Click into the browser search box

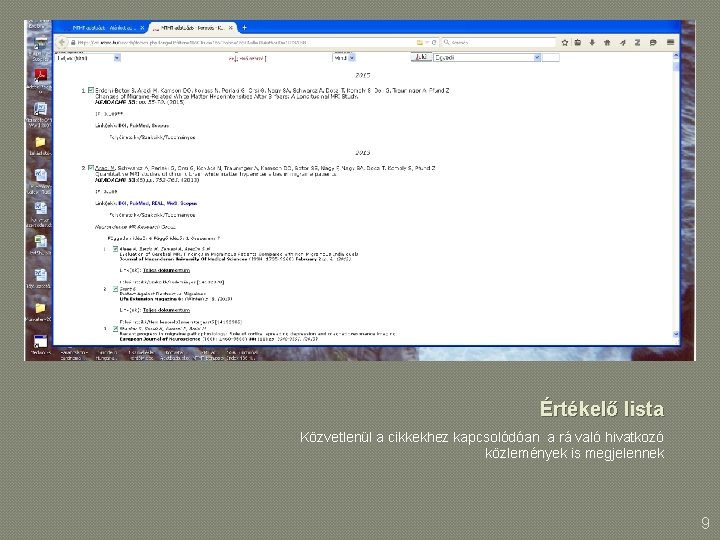[498, 42]
